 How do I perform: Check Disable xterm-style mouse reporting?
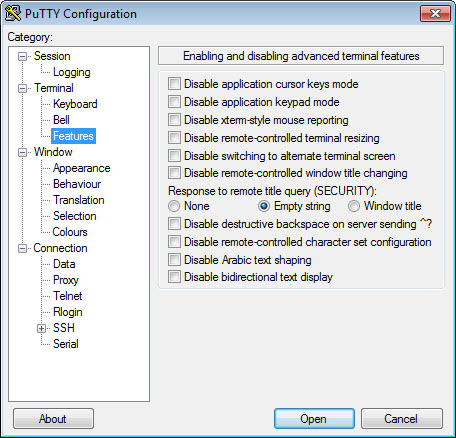[x=174, y=119]
